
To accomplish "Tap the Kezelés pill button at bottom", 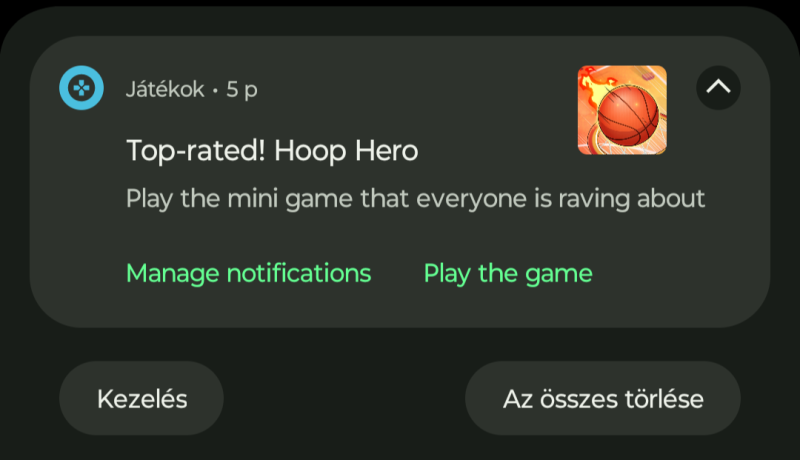I will 141,398.
